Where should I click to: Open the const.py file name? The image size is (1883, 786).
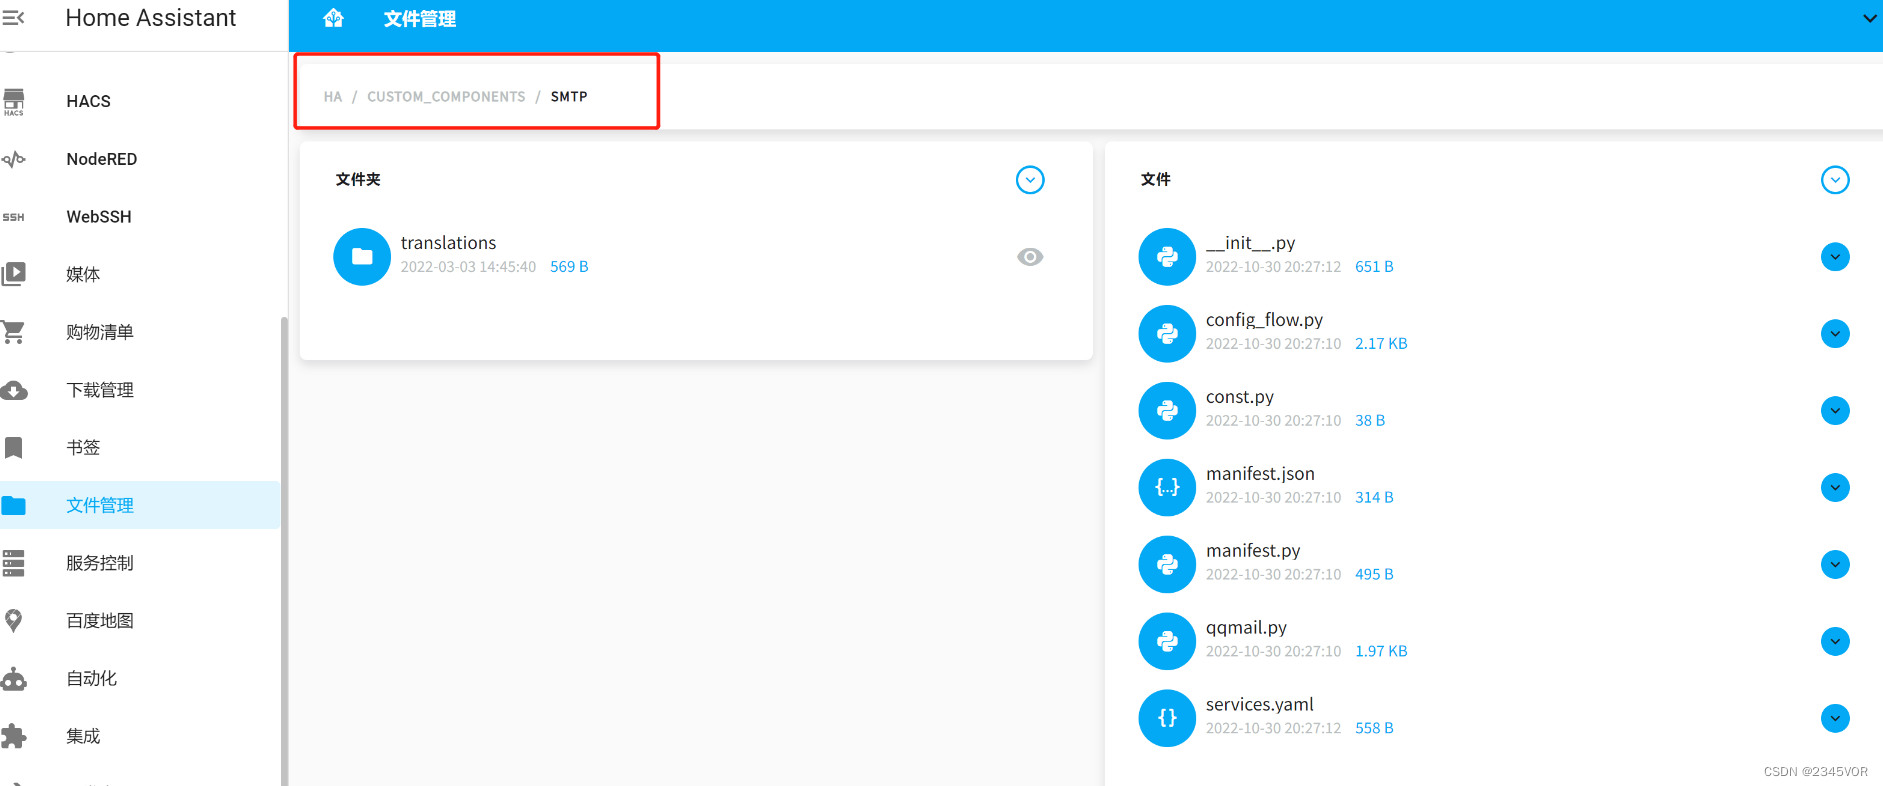[x=1240, y=397]
